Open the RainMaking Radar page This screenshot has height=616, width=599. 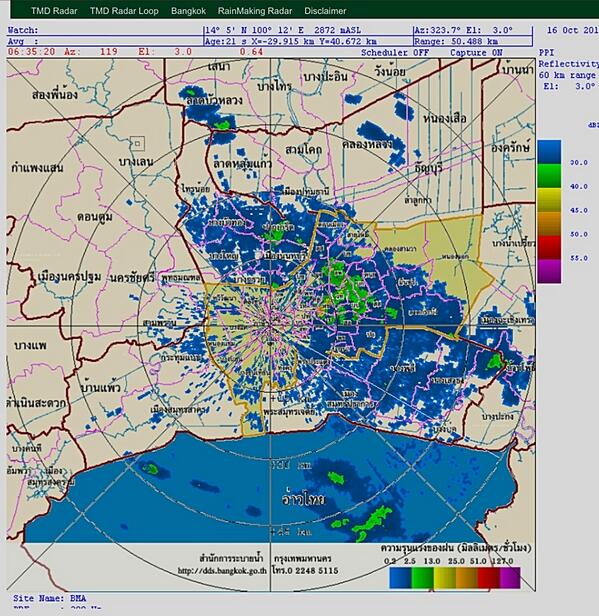coord(255,11)
